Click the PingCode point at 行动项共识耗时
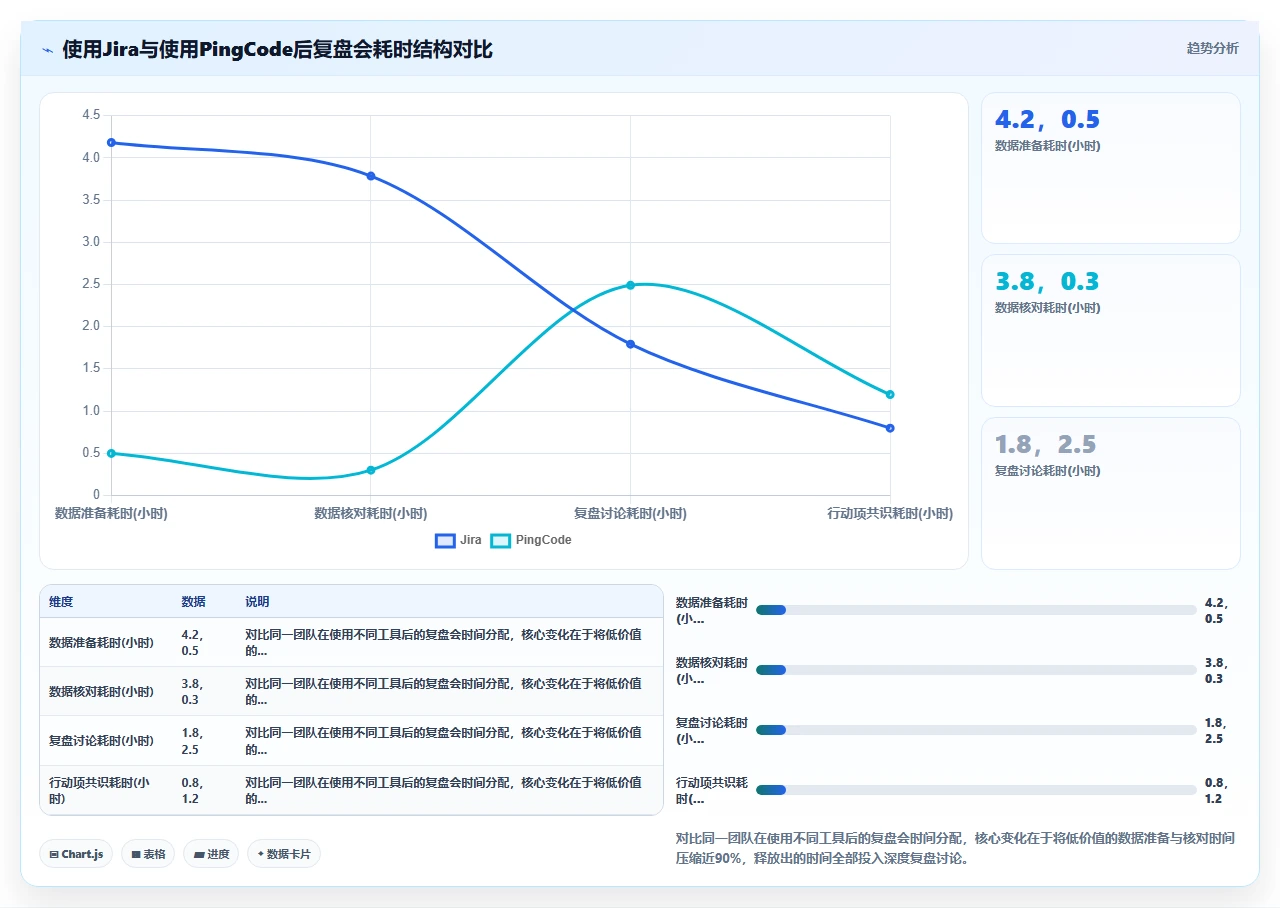 890,394
